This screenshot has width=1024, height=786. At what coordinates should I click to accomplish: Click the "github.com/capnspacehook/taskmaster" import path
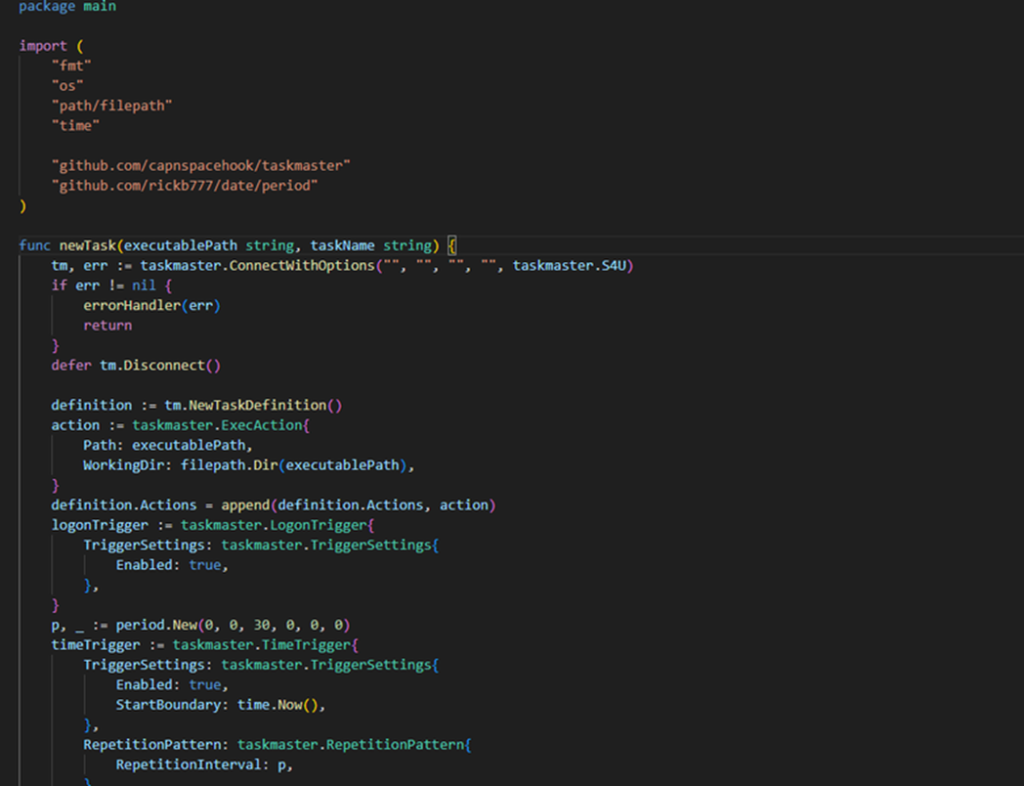[x=200, y=165]
